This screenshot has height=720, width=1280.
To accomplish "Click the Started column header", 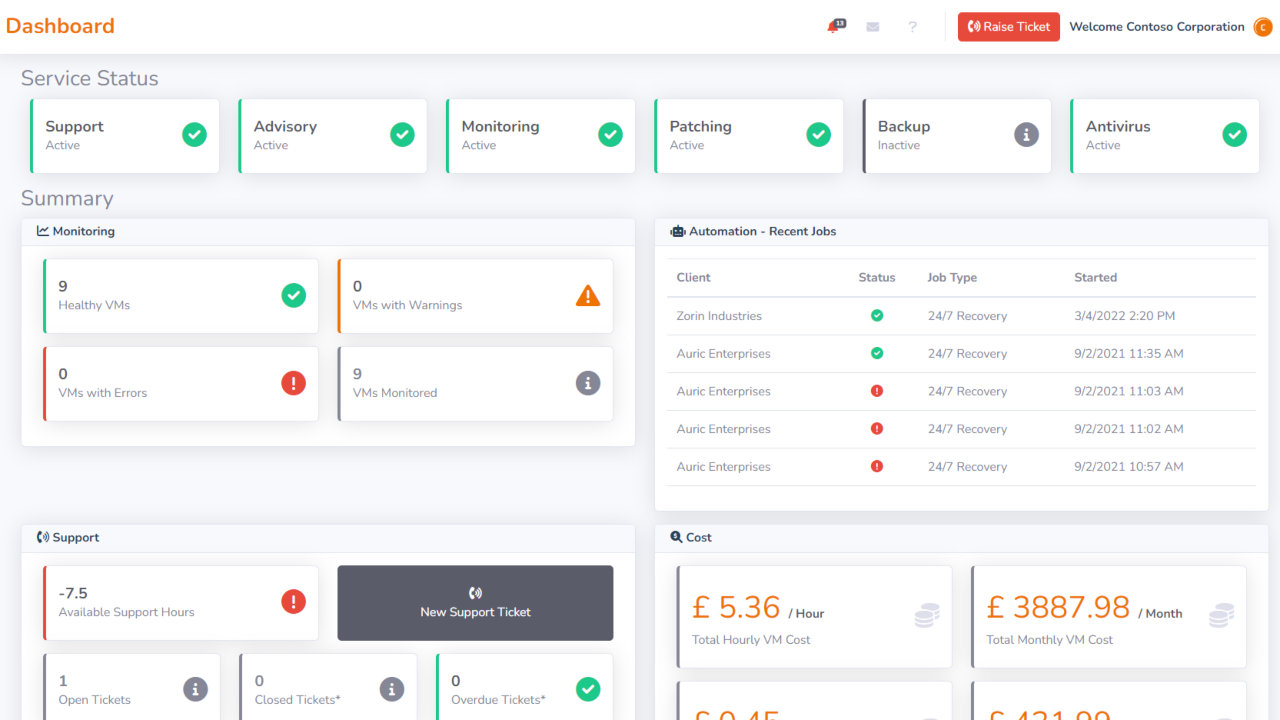I will (1095, 278).
